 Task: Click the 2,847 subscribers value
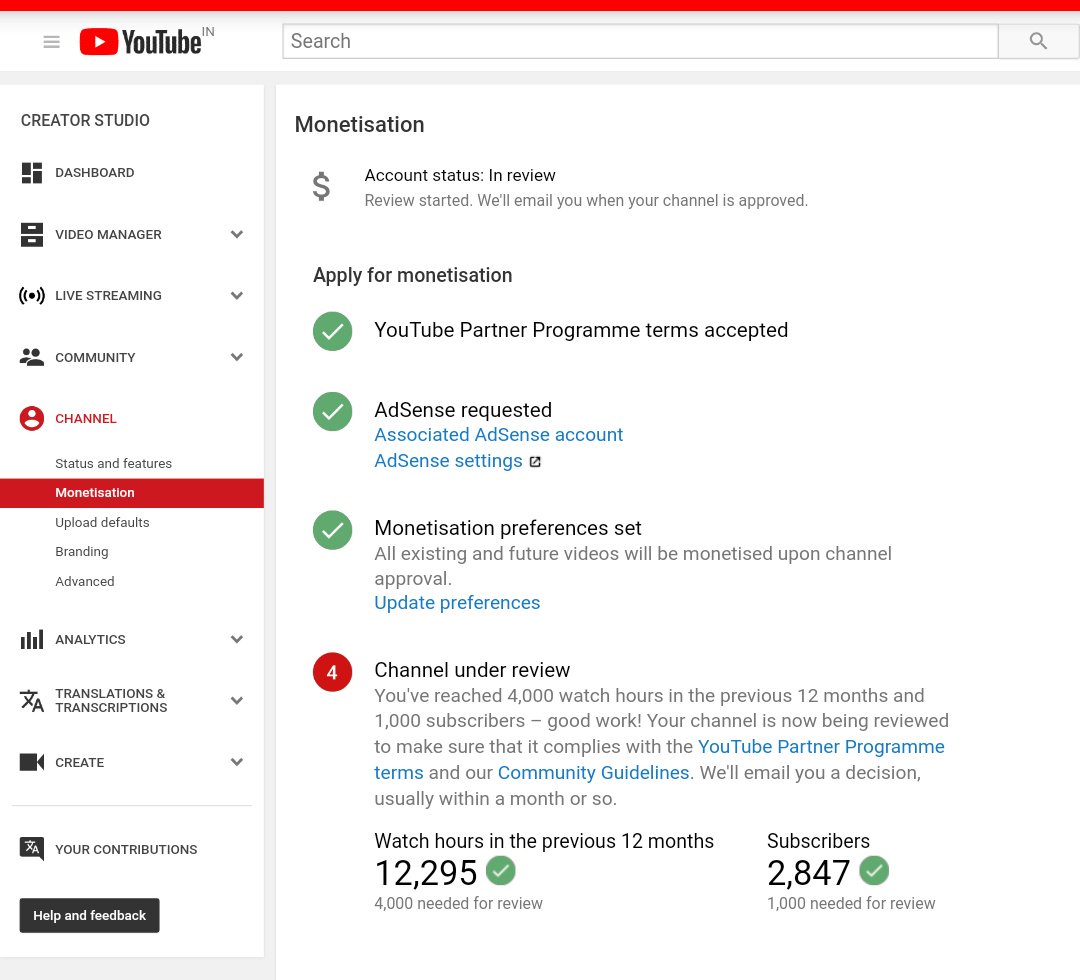coord(809,873)
